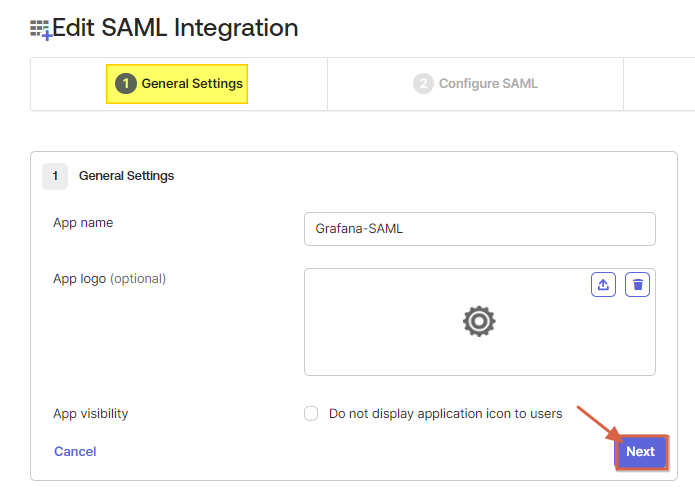695x502 pixels.
Task: Select the empty third step tab
Action: [658, 84]
